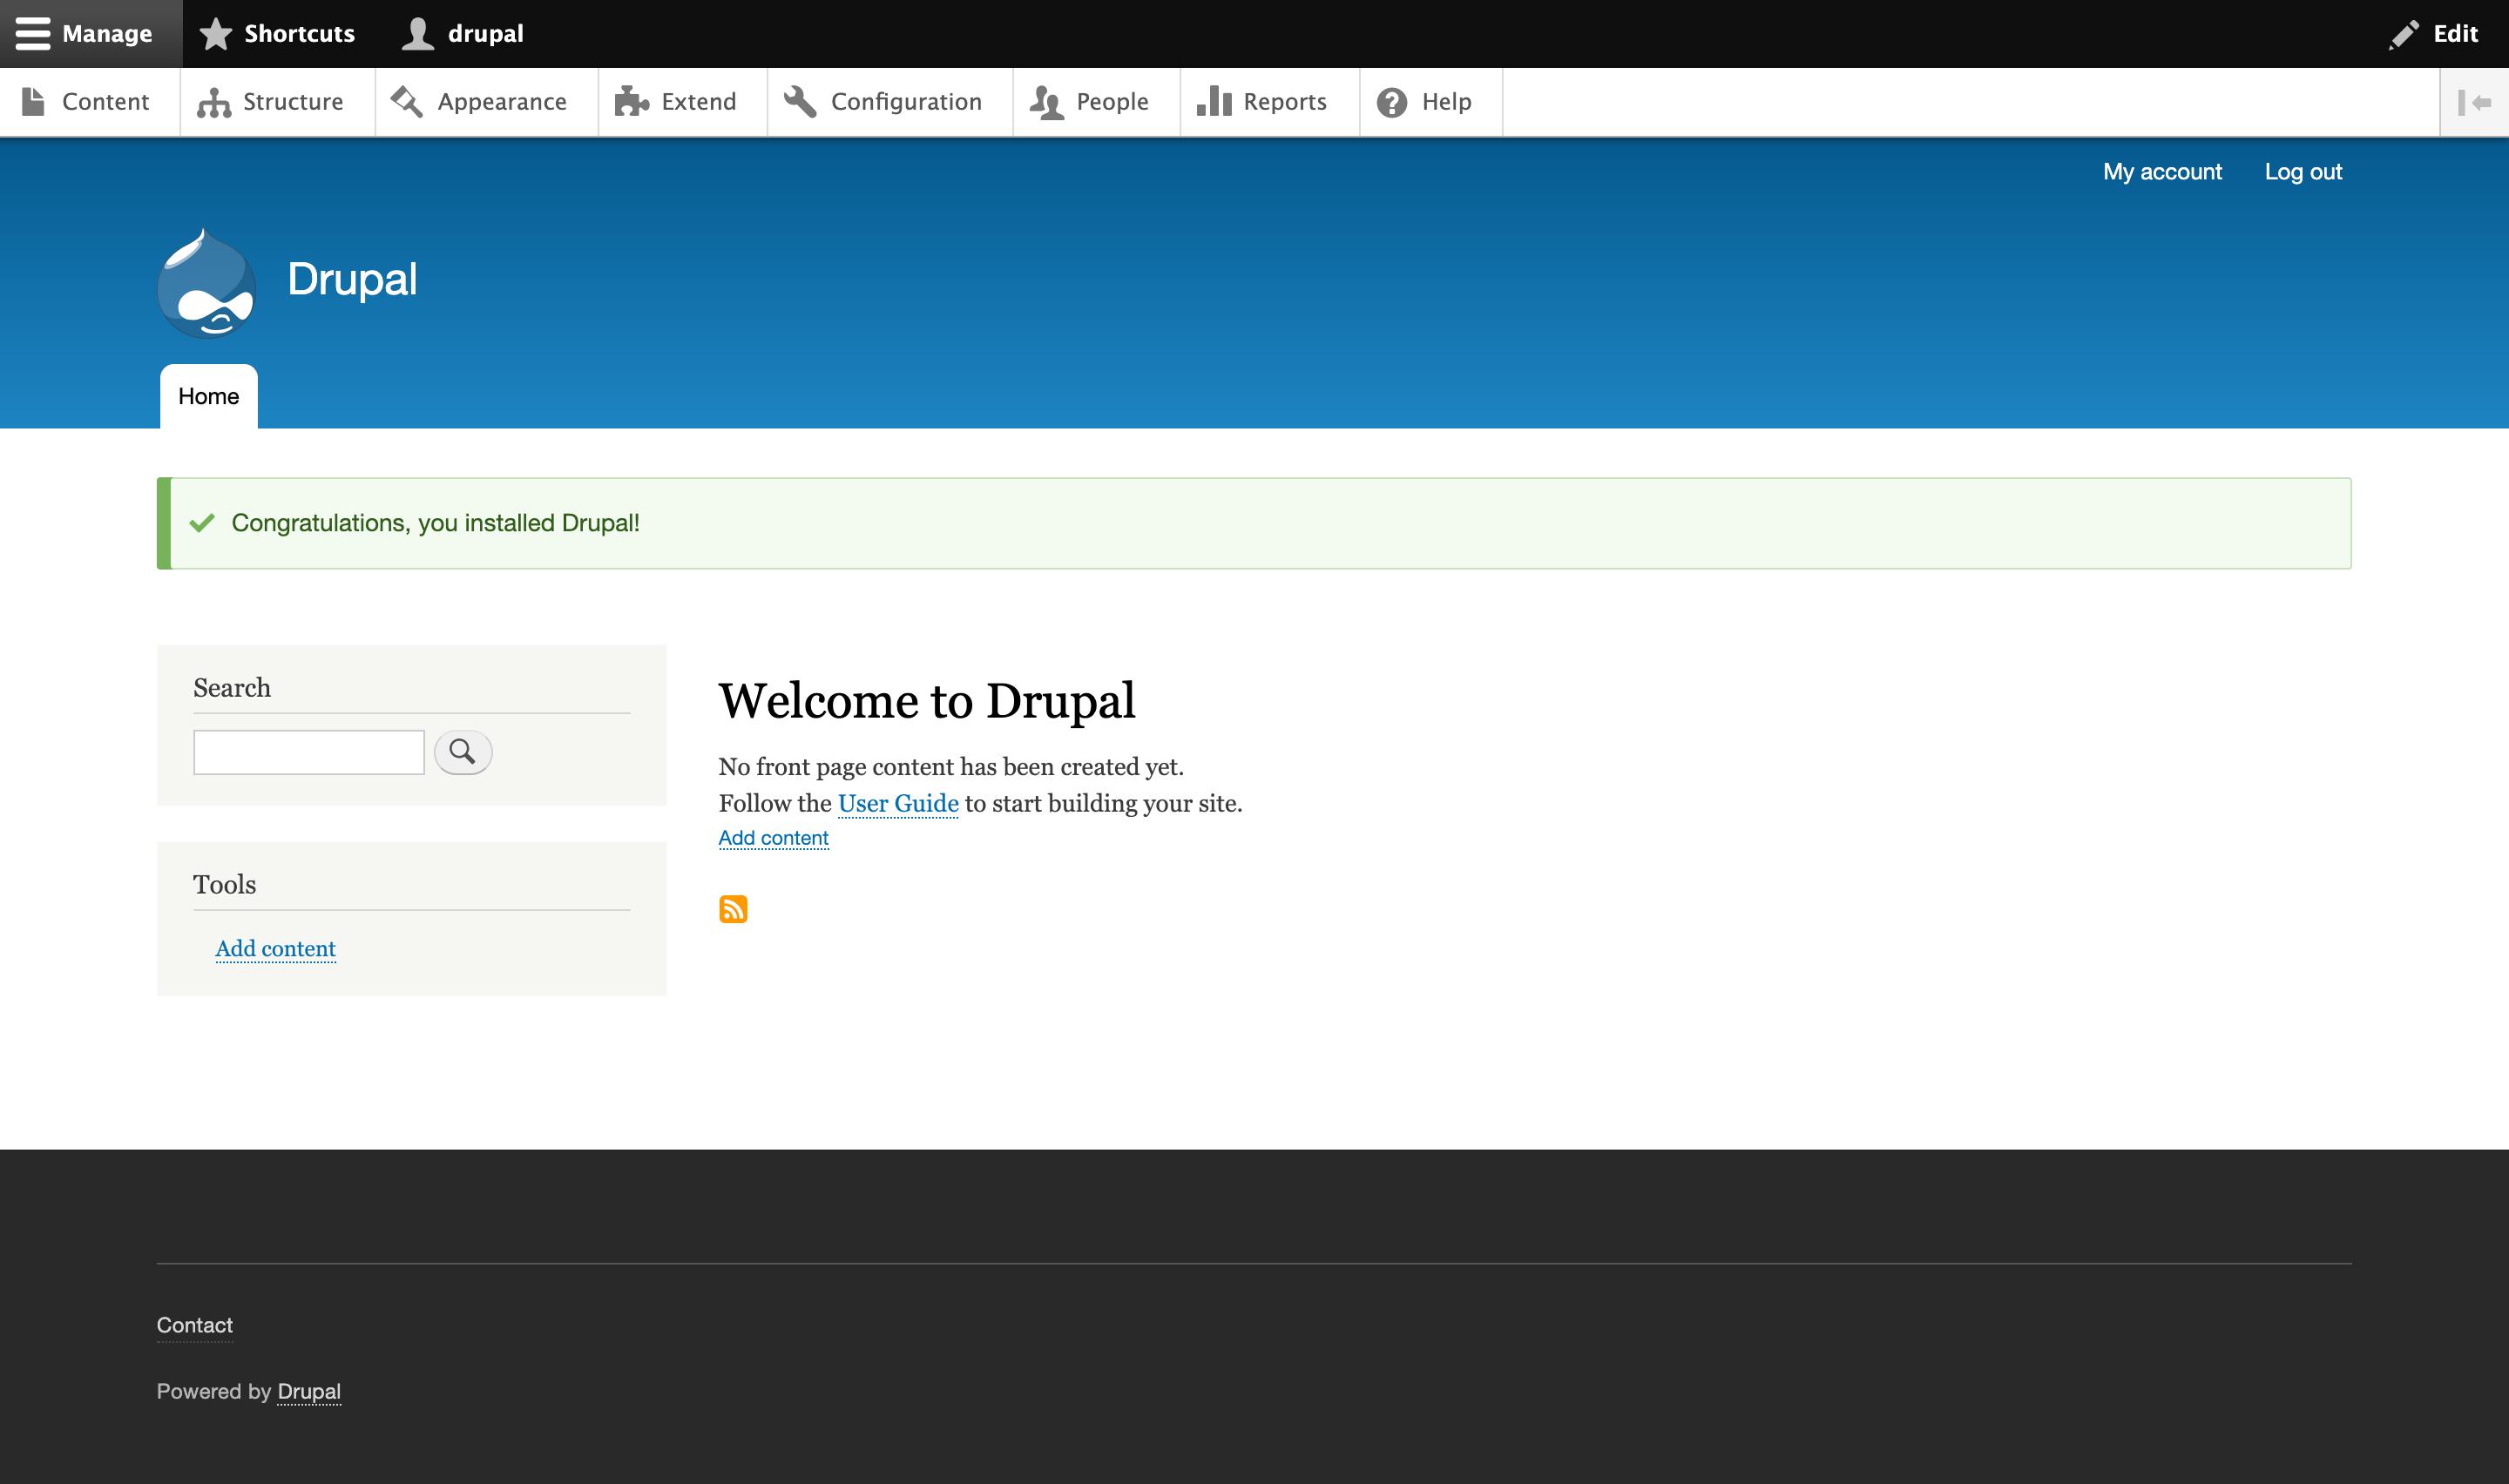Open the Structure menu label
2509x1484 pixels.
click(x=293, y=101)
